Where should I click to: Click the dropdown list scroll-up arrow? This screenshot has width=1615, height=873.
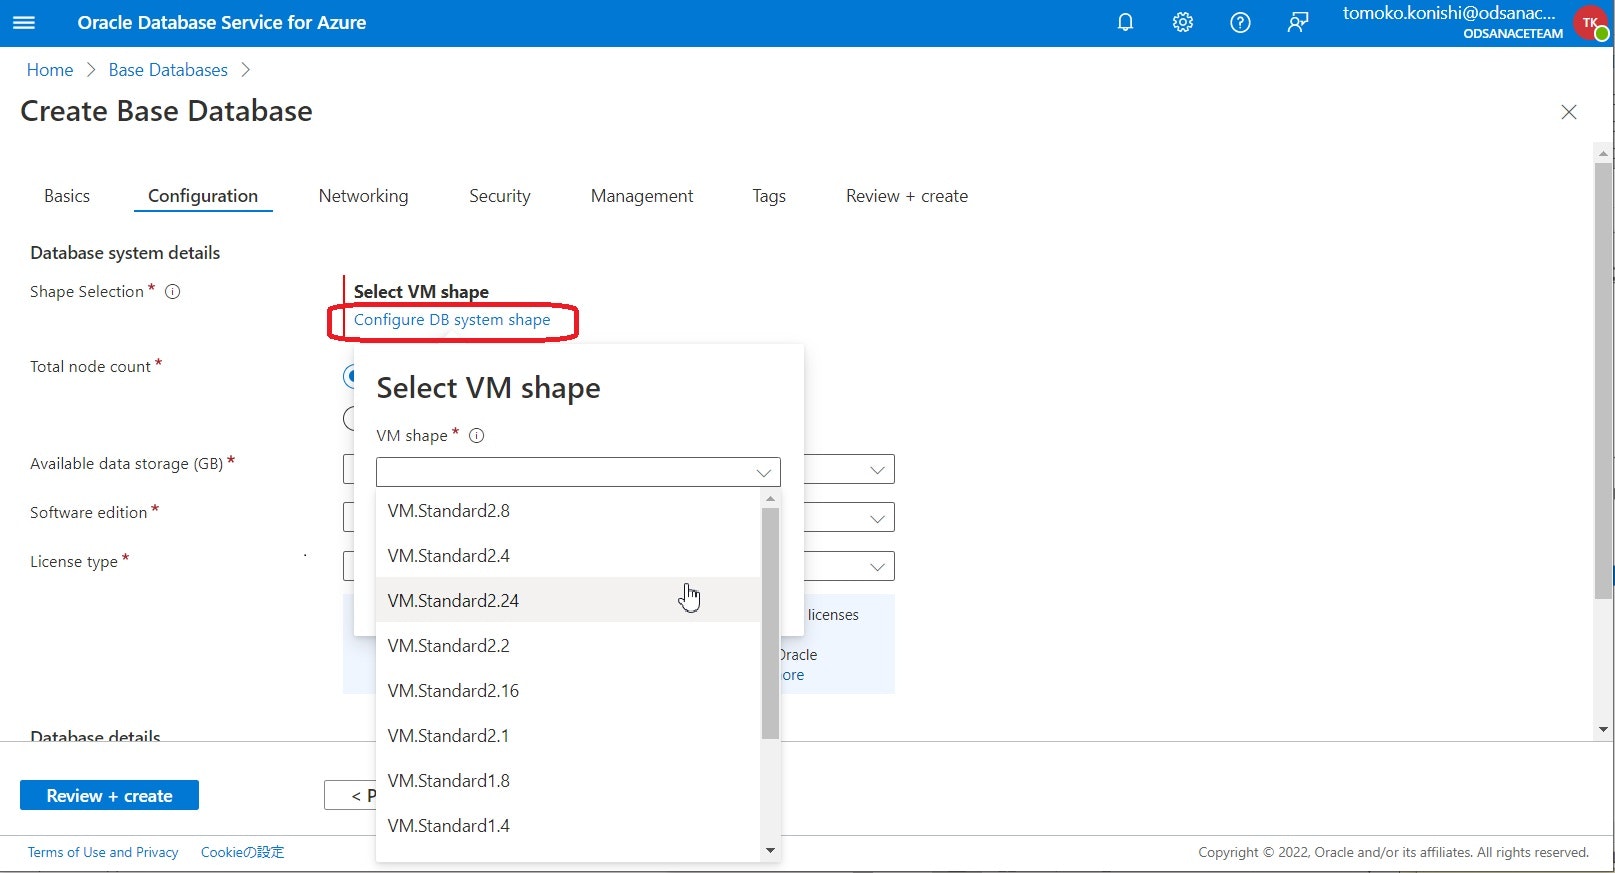pyautogui.click(x=770, y=498)
